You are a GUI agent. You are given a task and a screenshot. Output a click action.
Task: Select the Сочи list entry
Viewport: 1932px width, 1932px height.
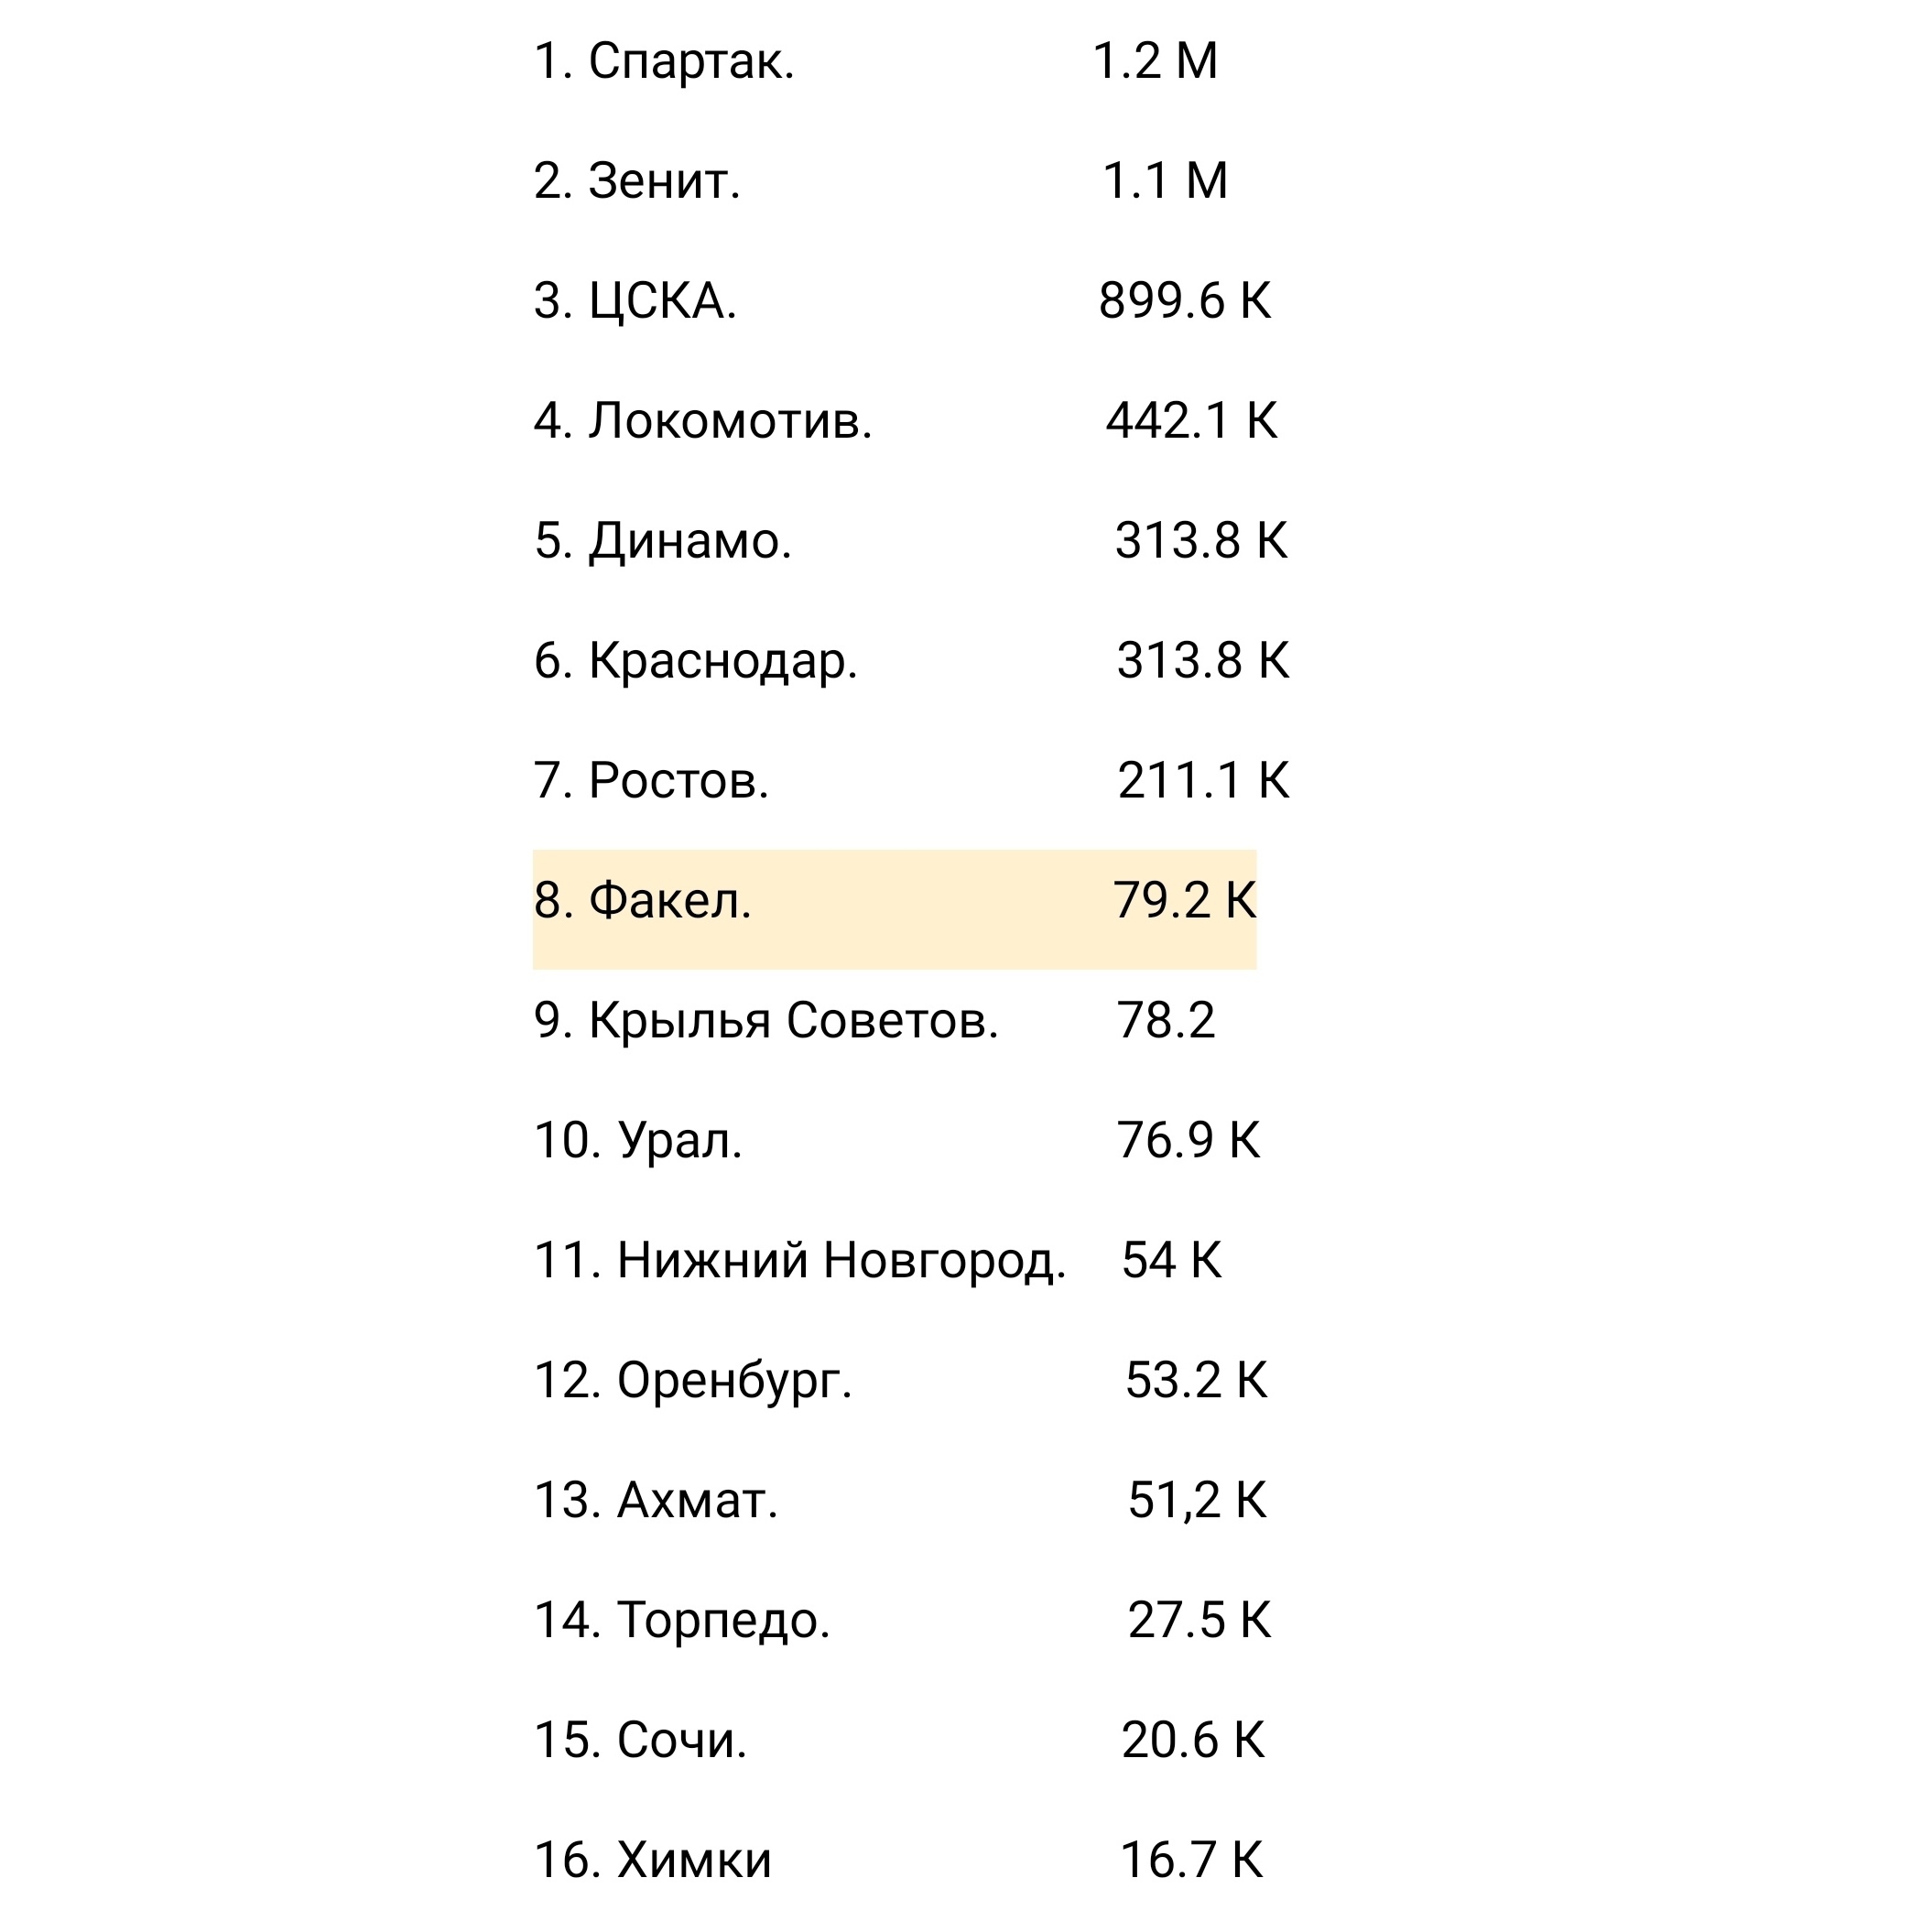pos(681,1741)
